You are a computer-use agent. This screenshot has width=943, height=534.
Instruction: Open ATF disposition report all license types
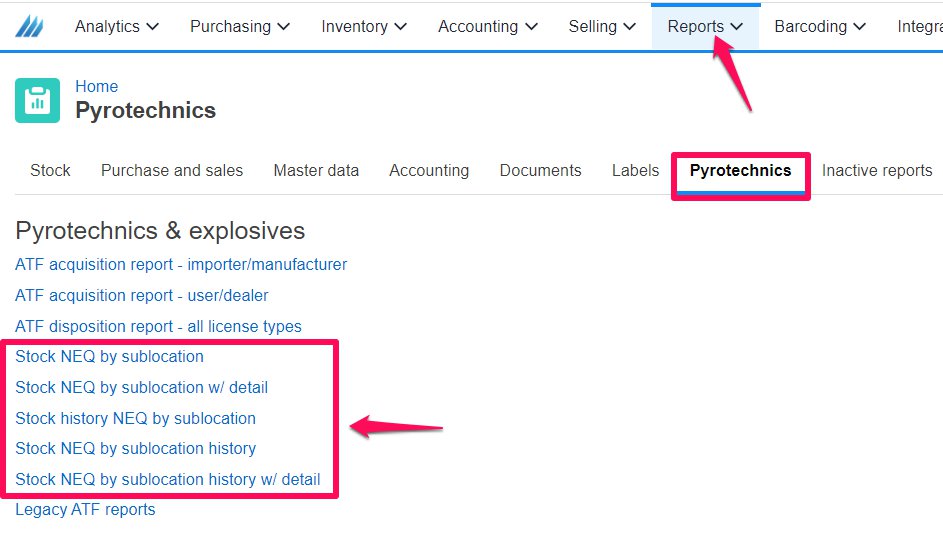coord(158,326)
